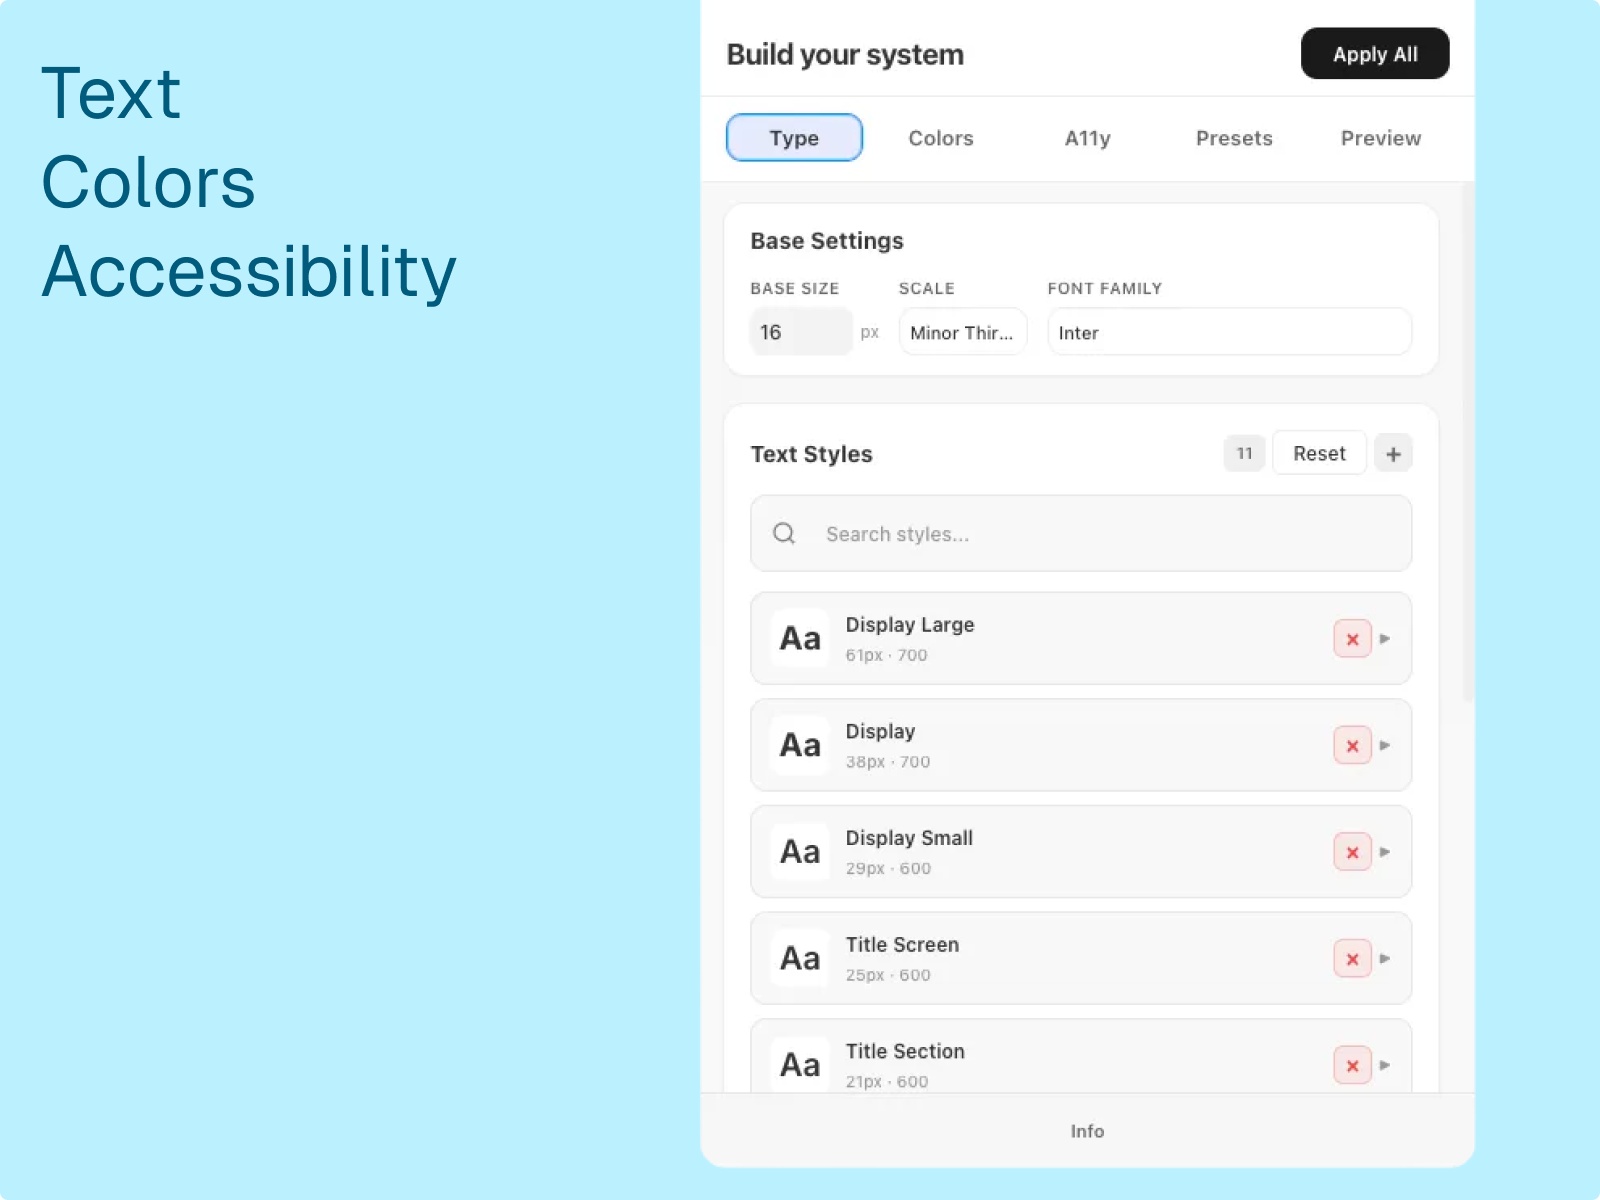The width and height of the screenshot is (1600, 1200).
Task: Click the Apply All button
Action: pos(1374,54)
